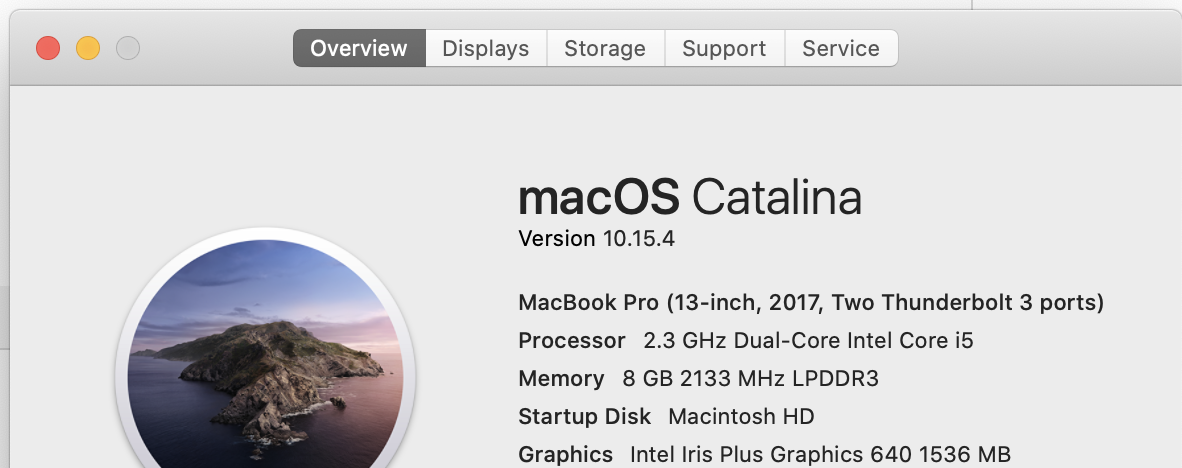Viewport: 1182px width, 468px height.
Task: Click the macOS Catalina heading
Action: 690,197
